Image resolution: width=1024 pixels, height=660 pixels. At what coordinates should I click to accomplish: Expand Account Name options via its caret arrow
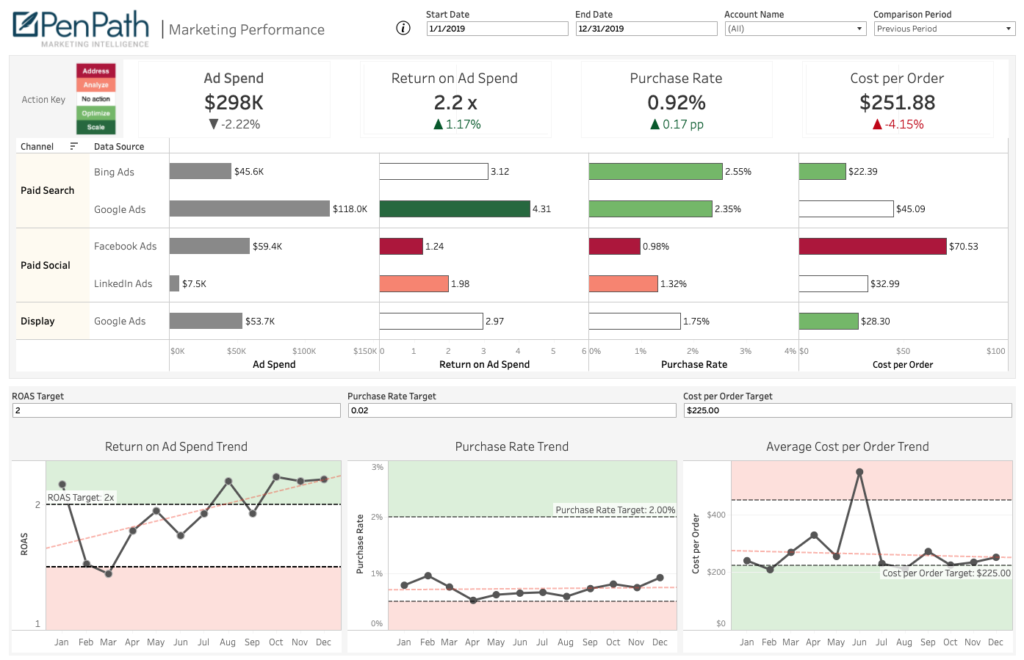pos(857,28)
